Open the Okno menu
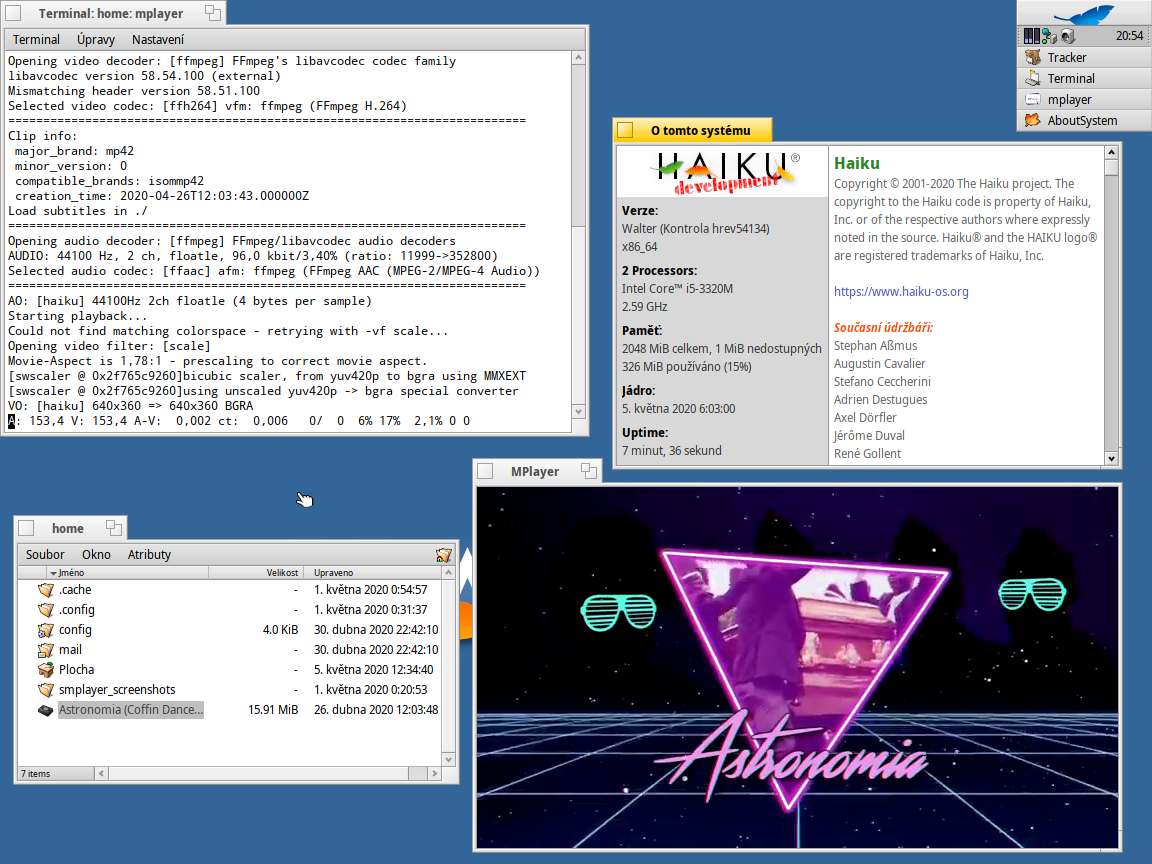Screen dimensions: 1152x864 pyautogui.click(x=96, y=555)
